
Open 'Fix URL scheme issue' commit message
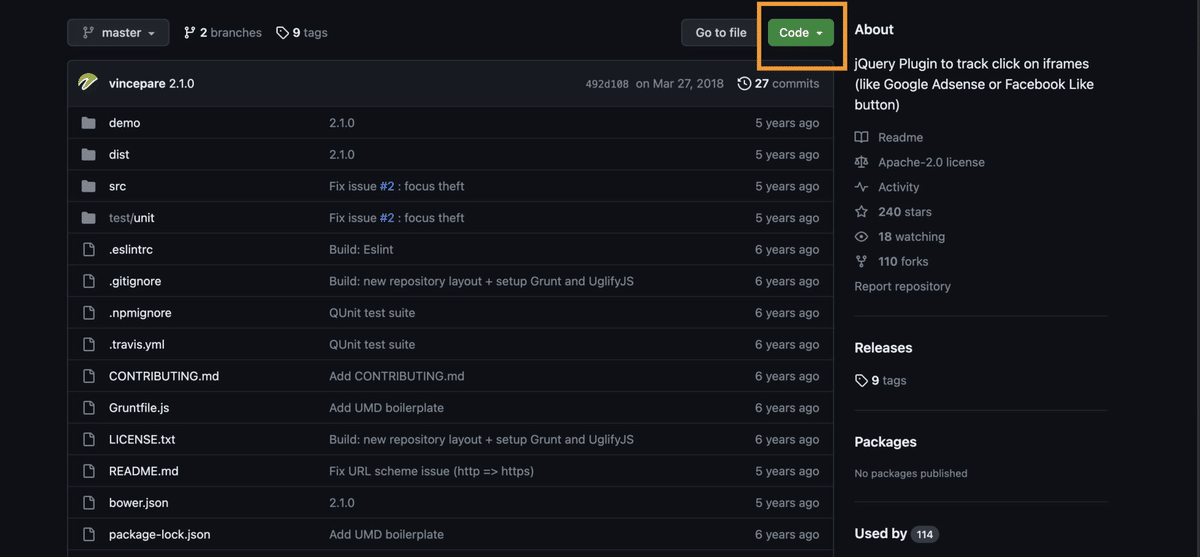pos(431,471)
